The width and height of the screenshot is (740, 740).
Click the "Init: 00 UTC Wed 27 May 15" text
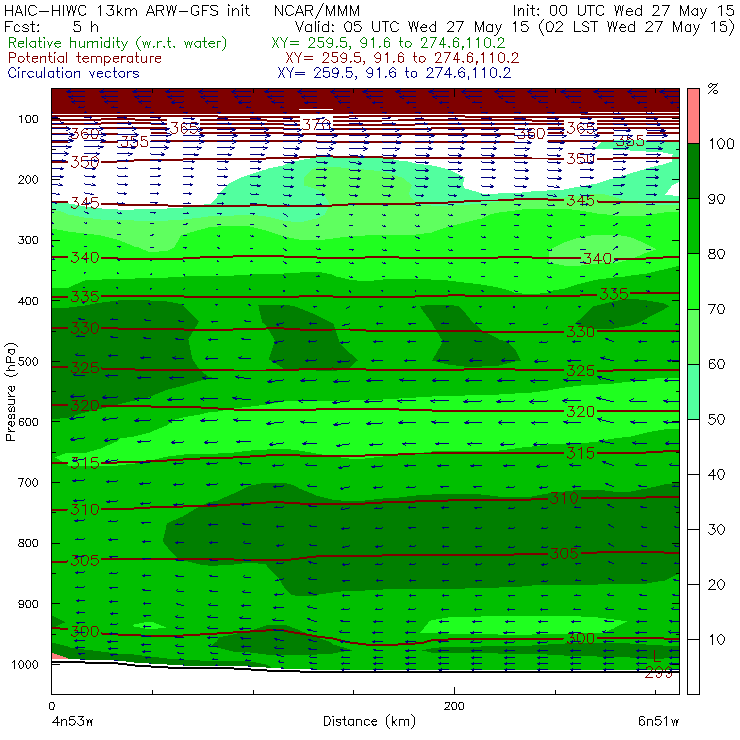pyautogui.click(x=623, y=10)
